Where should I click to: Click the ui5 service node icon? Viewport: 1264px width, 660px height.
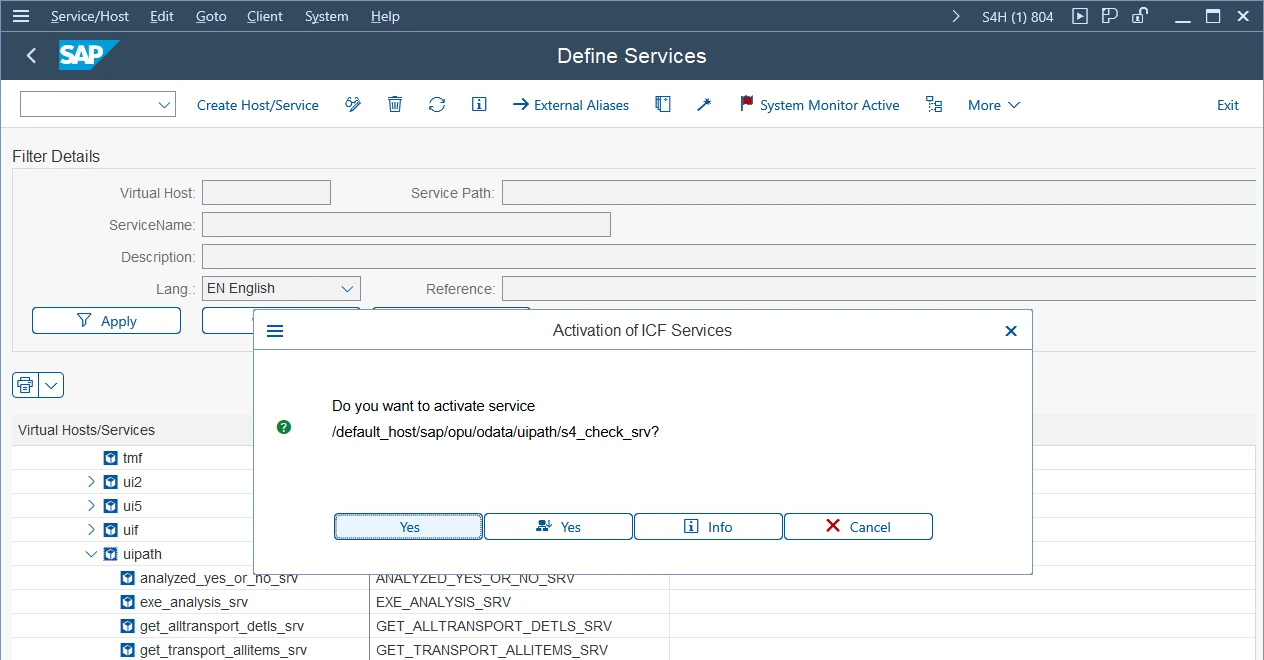click(x=111, y=506)
